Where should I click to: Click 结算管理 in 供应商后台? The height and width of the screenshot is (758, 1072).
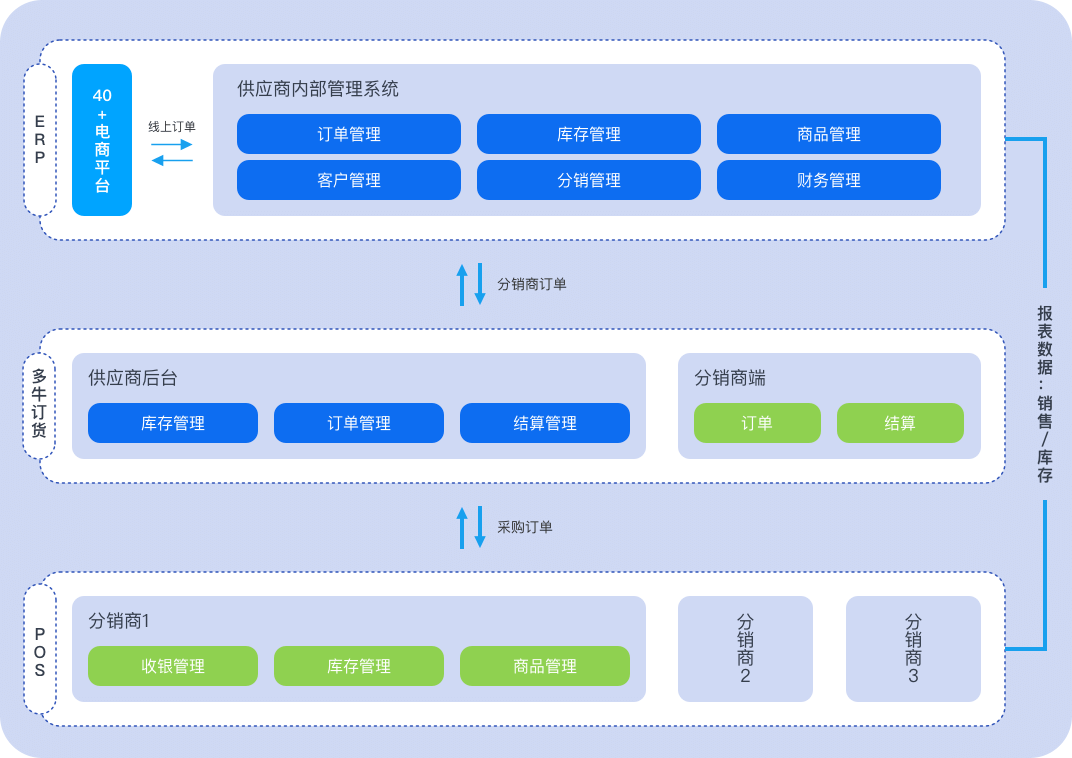tap(545, 423)
